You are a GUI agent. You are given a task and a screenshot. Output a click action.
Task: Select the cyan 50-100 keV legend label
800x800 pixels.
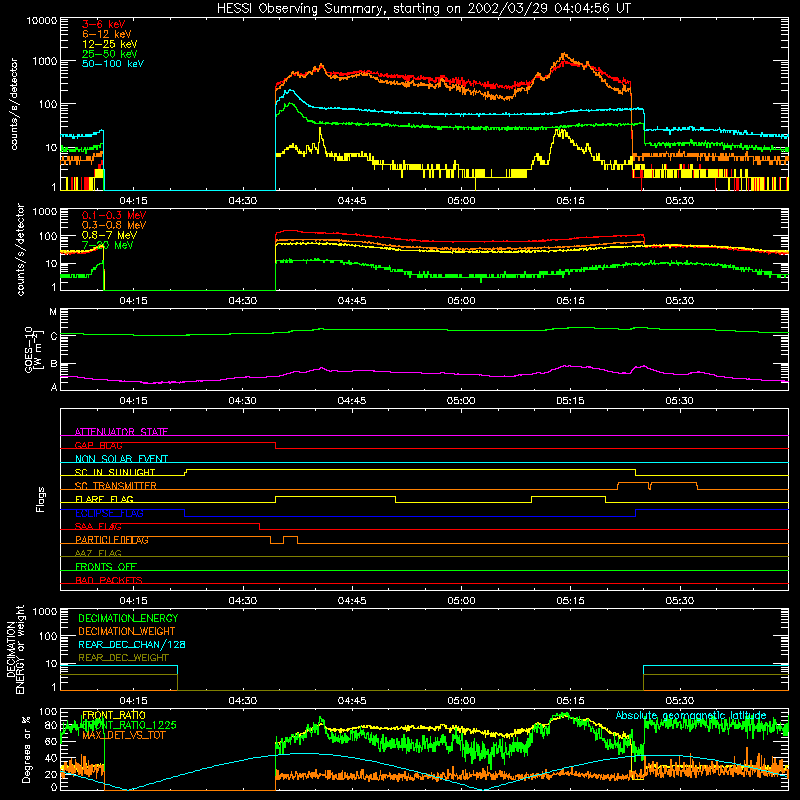(x=113, y=64)
